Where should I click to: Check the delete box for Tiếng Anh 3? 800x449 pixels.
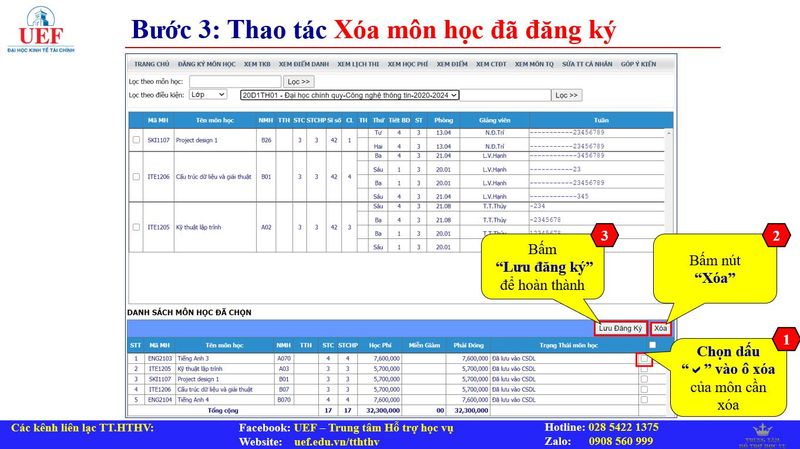tap(645, 357)
